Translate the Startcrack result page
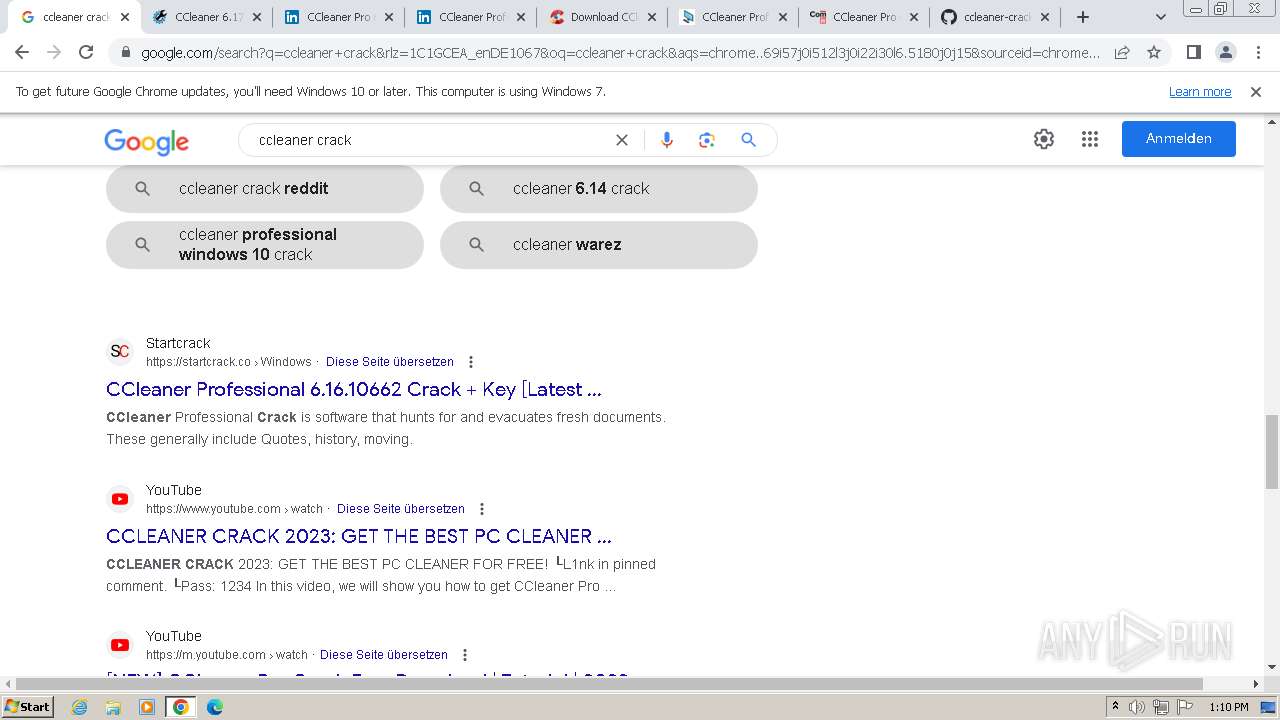Viewport: 1280px width, 720px height. [390, 362]
